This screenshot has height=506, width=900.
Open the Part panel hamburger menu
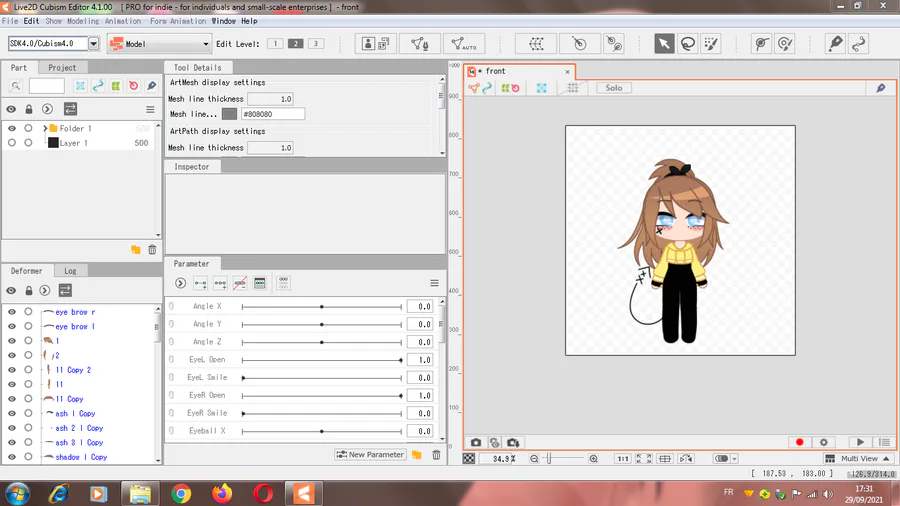pos(150,109)
